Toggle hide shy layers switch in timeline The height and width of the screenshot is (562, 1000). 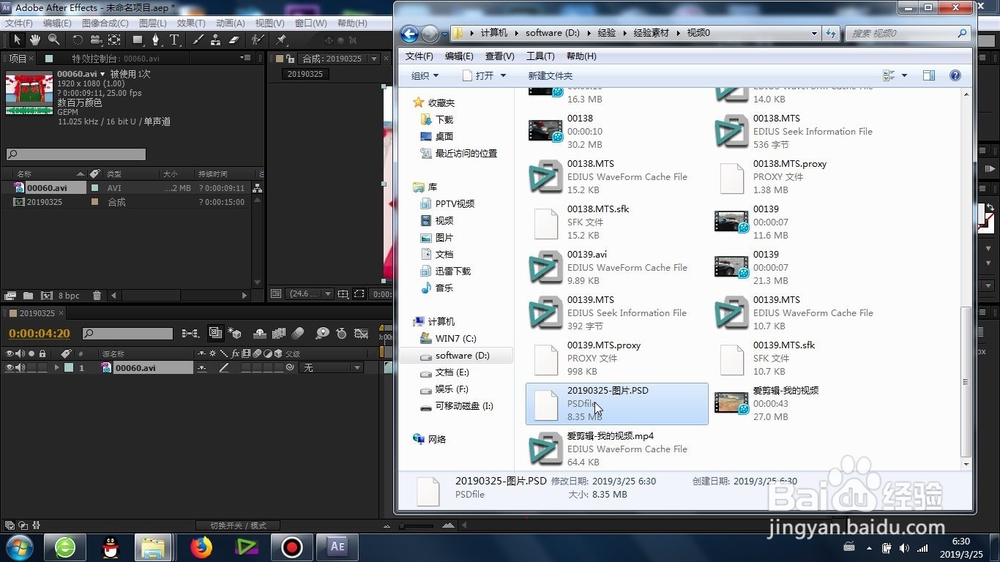click(x=260, y=333)
